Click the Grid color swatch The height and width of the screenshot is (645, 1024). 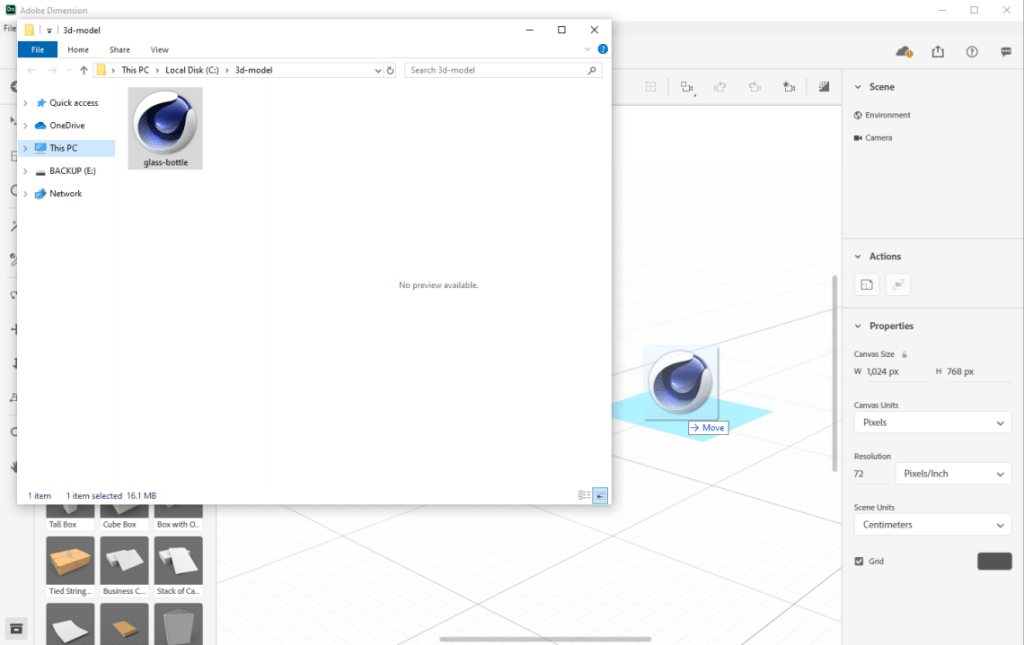click(994, 561)
